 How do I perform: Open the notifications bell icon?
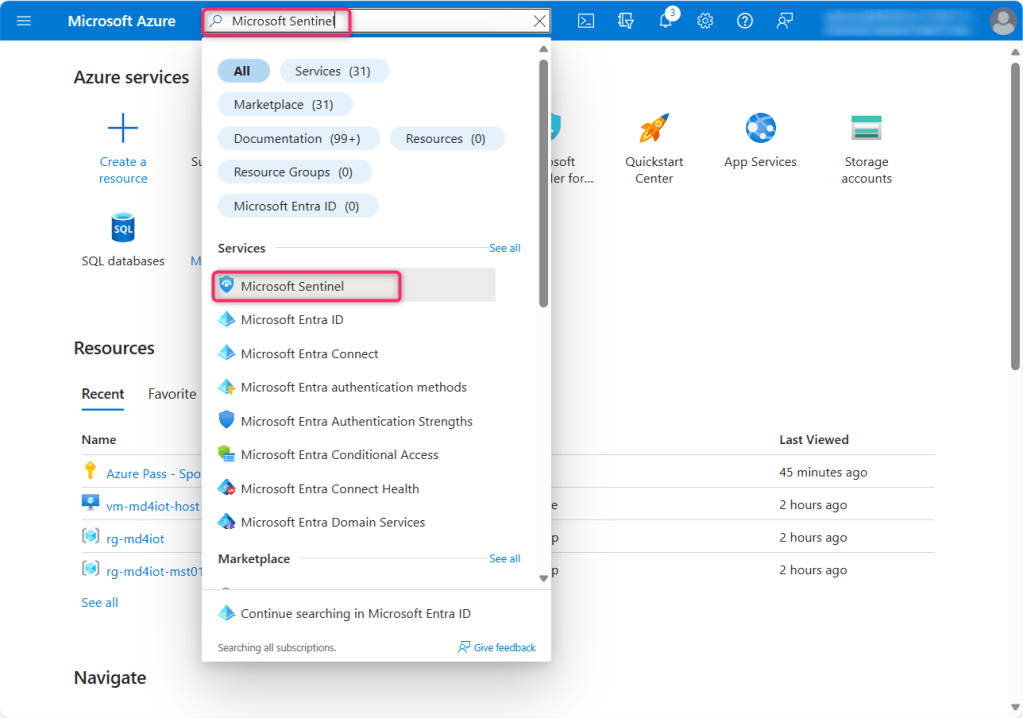666,21
